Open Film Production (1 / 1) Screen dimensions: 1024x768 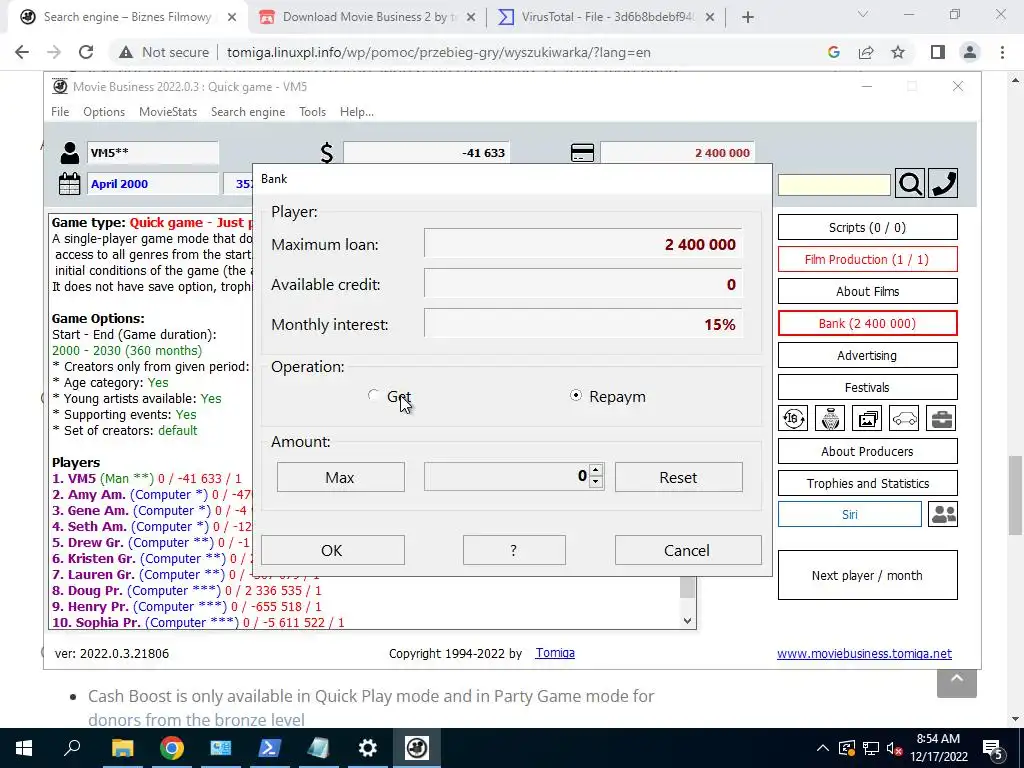[x=867, y=259]
